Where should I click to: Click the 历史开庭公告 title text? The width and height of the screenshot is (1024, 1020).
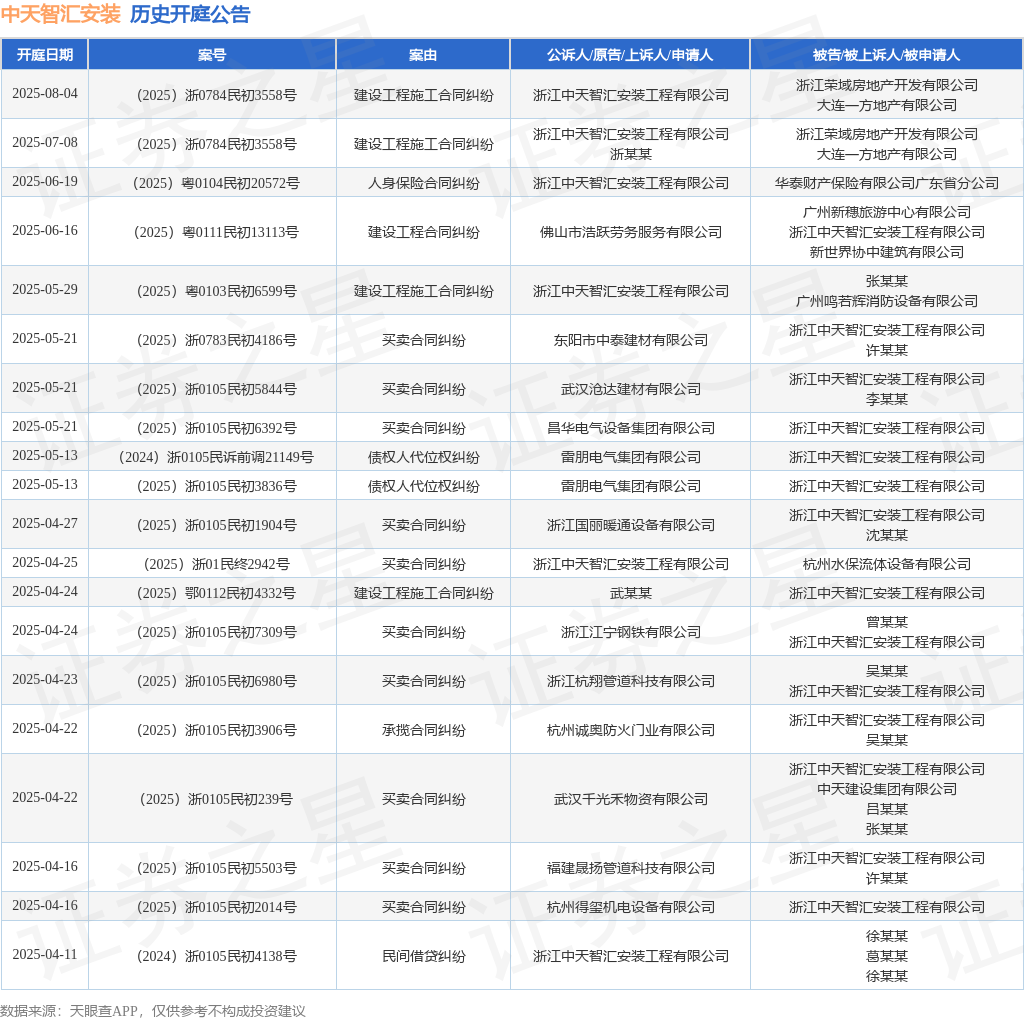pyautogui.click(x=190, y=14)
